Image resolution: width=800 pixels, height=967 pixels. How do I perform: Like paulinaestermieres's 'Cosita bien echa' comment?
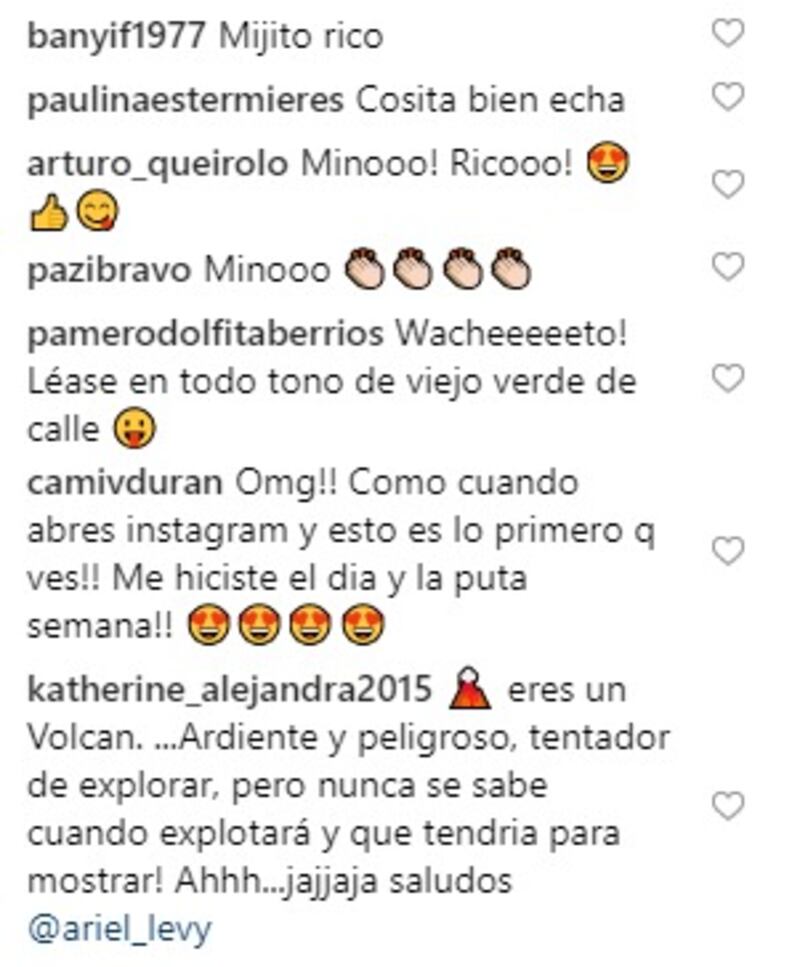pos(728,97)
